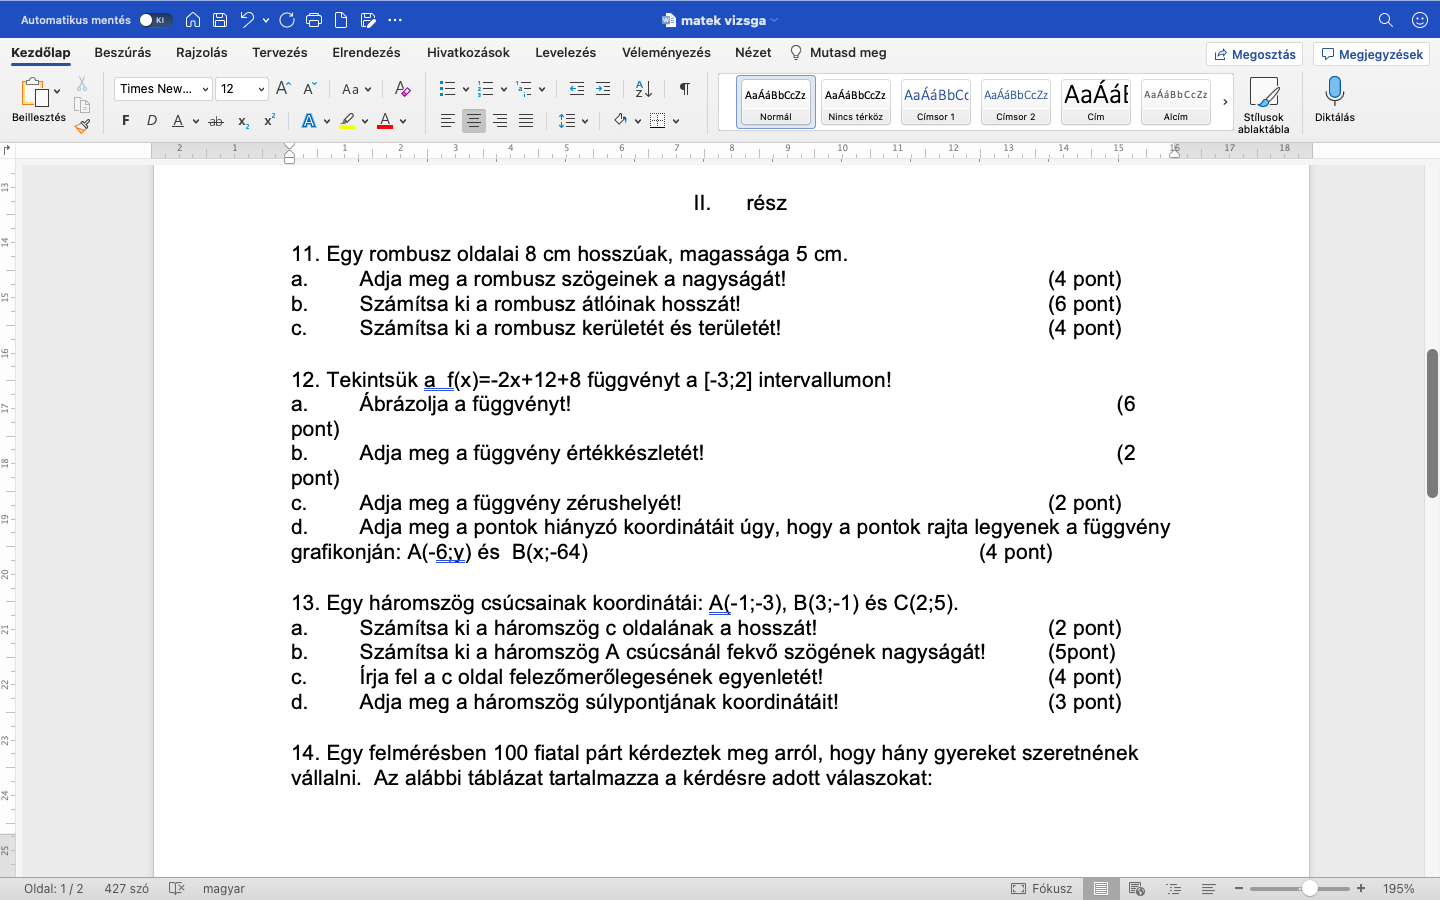Open the Stílusok ablaktábla pane

tap(1264, 105)
